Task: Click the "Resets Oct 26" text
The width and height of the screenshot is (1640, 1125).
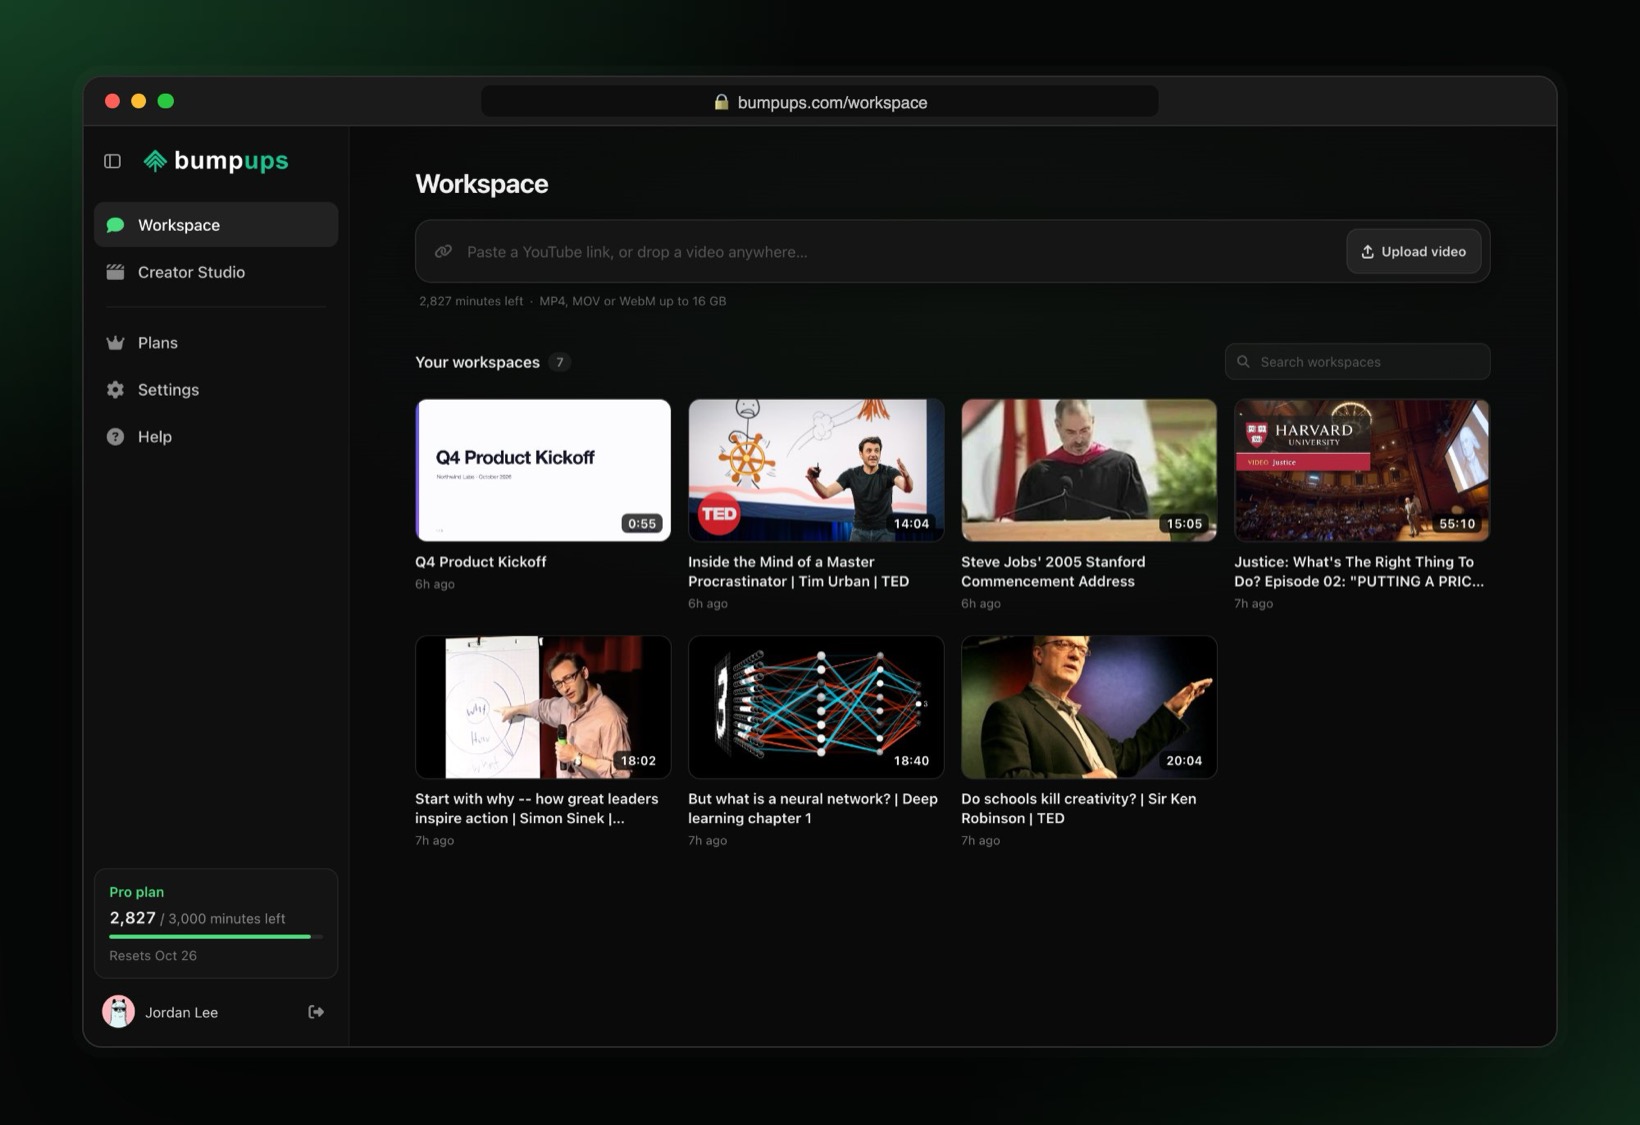Action: pyautogui.click(x=153, y=956)
